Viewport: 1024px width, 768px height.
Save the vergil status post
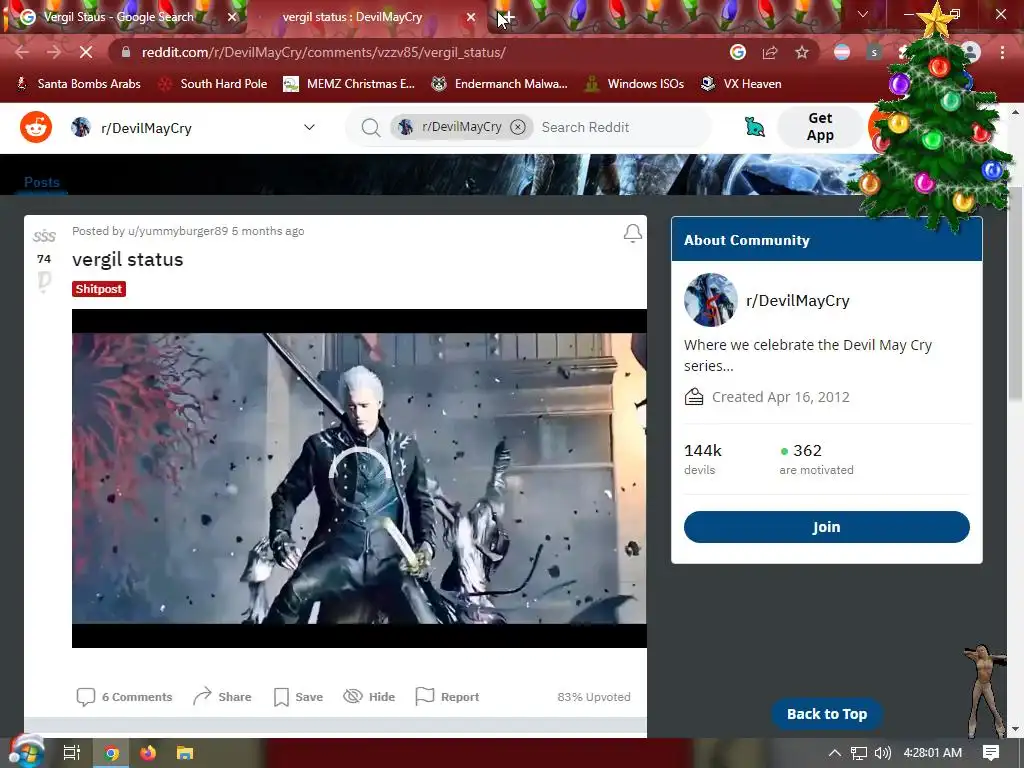click(298, 697)
